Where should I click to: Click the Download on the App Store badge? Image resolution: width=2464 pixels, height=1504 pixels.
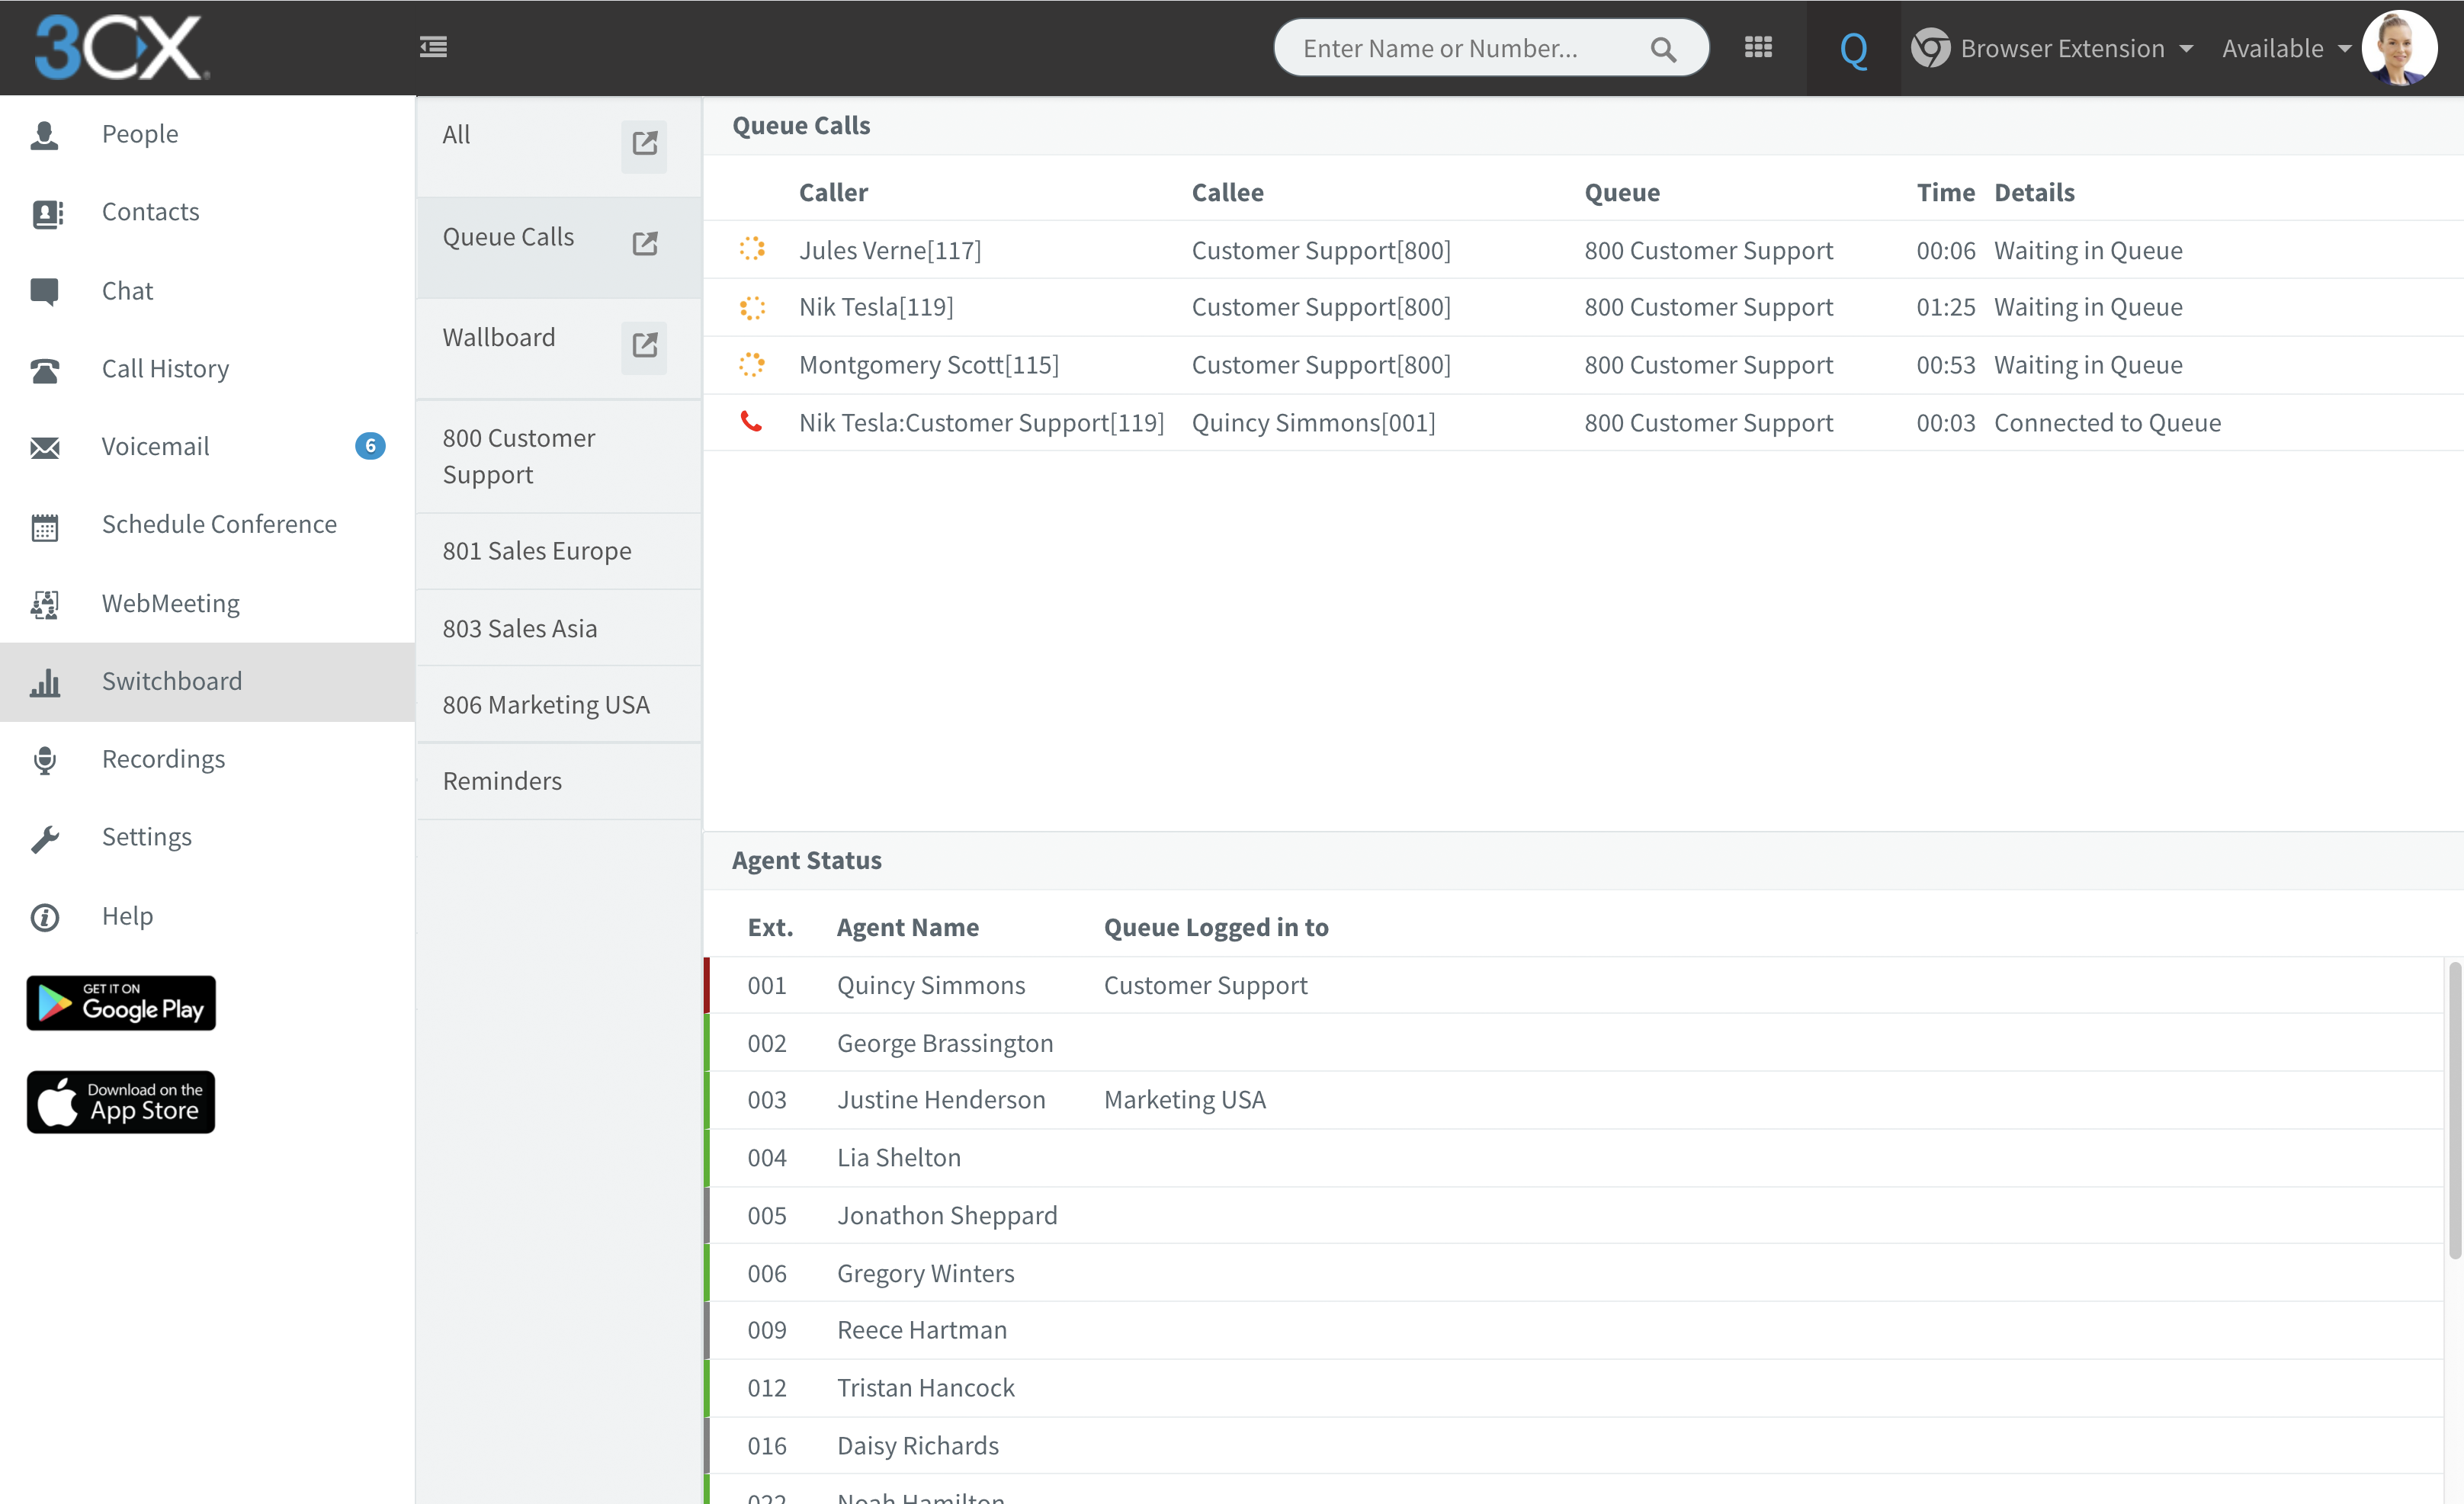tap(121, 1102)
